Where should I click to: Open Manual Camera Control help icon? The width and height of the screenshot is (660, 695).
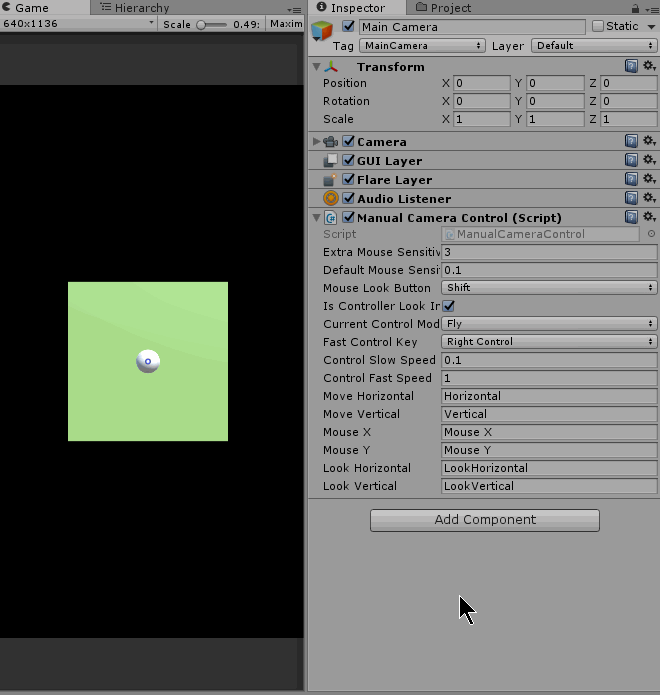[x=631, y=217]
